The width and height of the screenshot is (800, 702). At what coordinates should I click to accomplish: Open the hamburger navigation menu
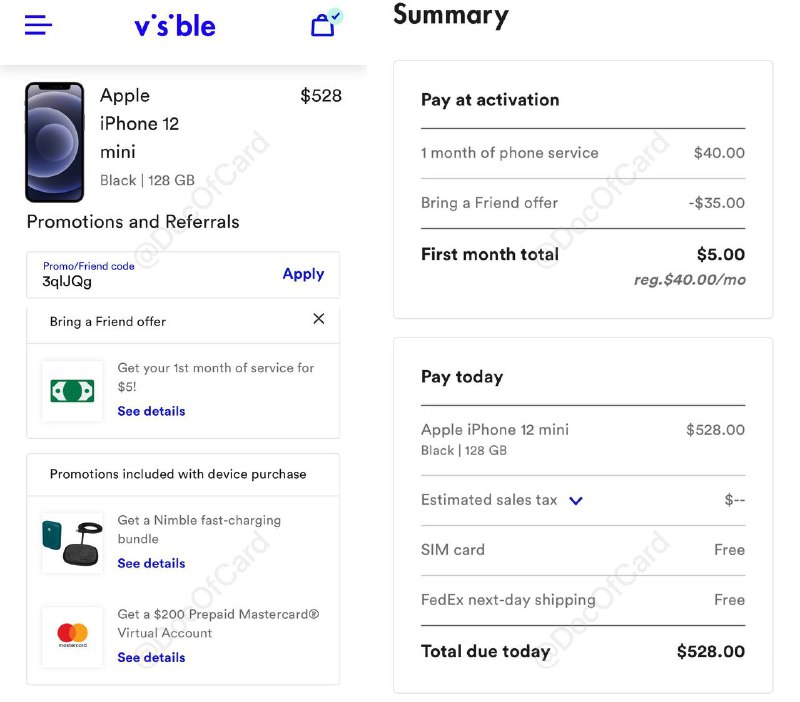tap(38, 26)
